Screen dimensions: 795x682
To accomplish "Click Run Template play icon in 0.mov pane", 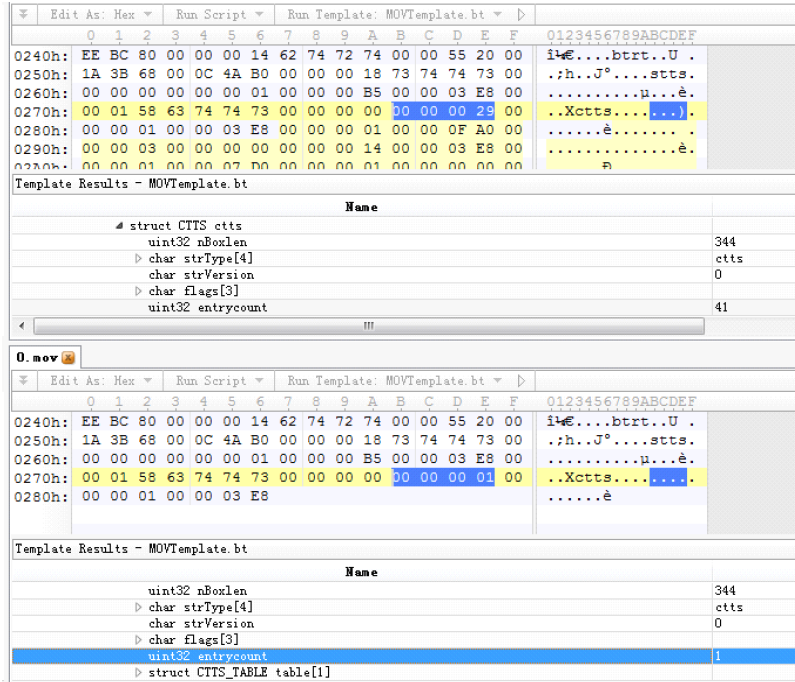I will pos(521,381).
